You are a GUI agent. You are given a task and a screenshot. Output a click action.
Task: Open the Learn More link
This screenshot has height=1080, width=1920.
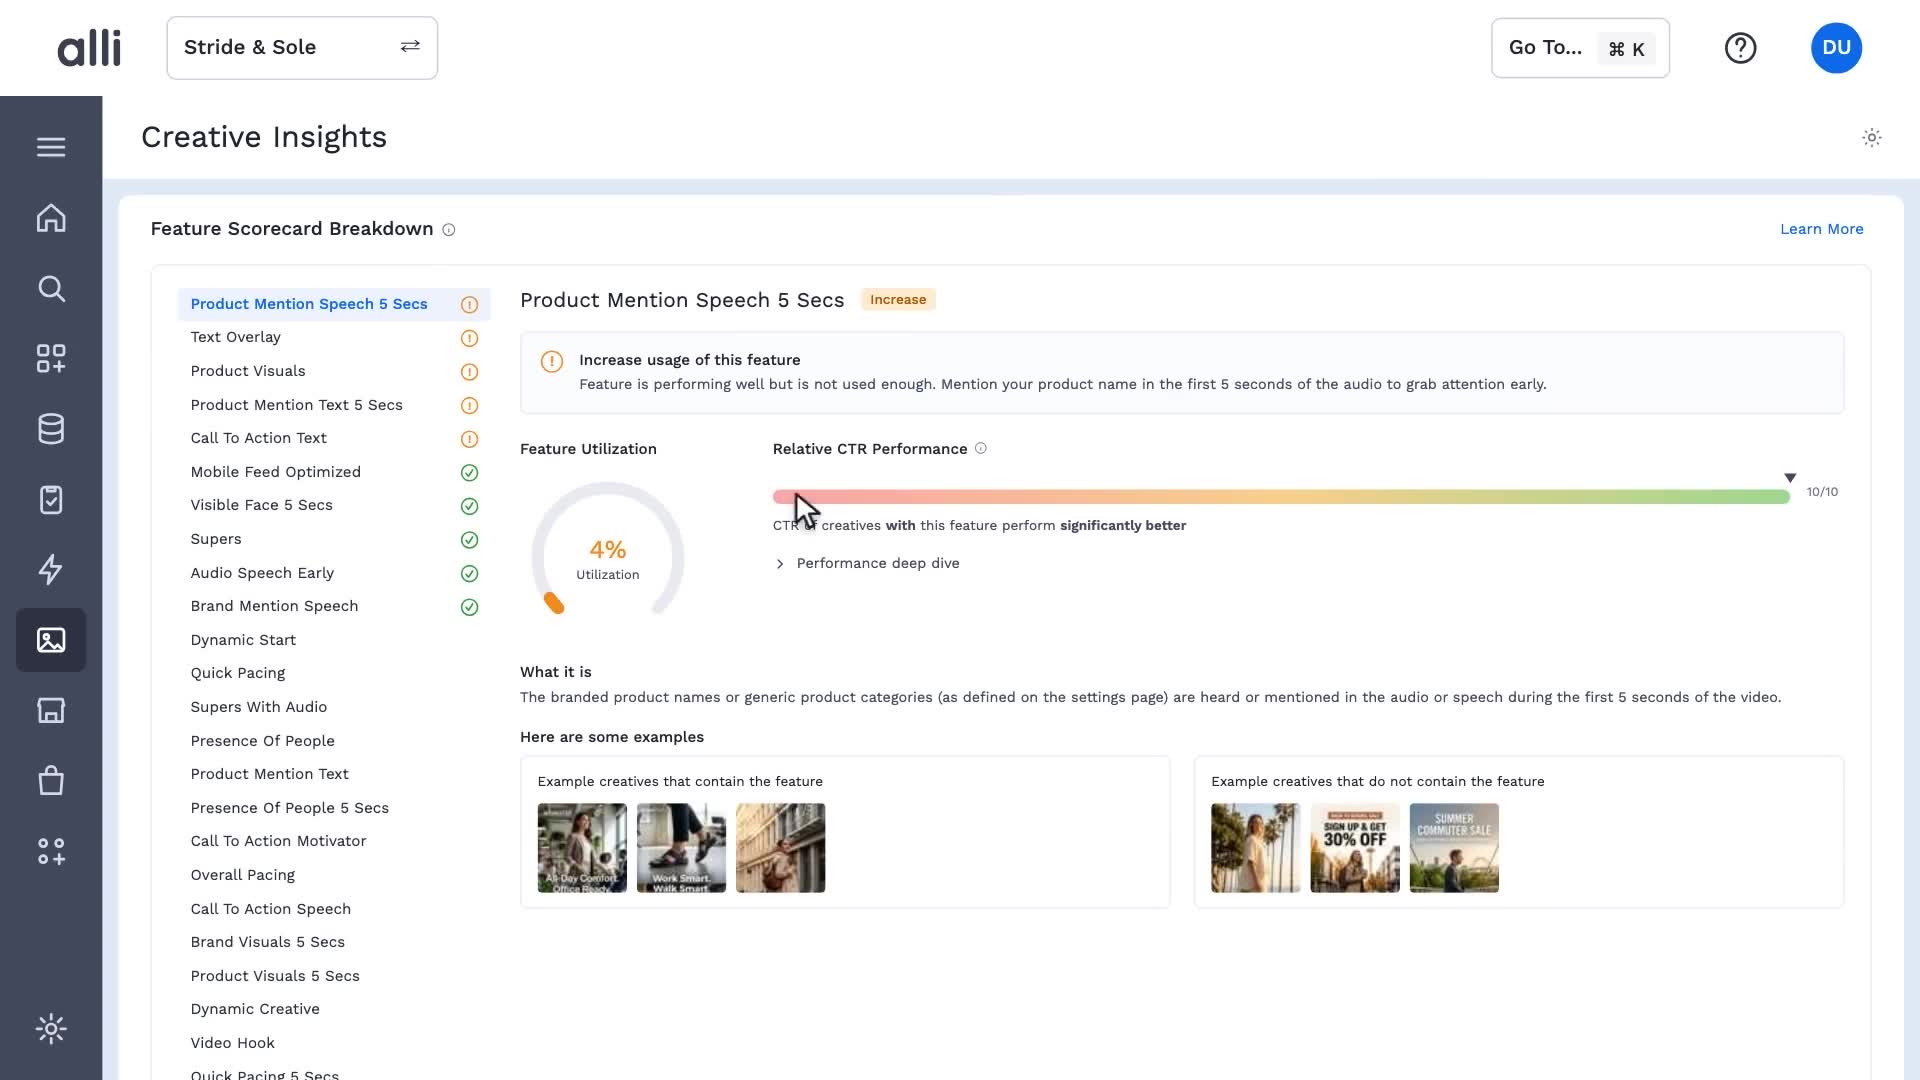[1821, 229]
